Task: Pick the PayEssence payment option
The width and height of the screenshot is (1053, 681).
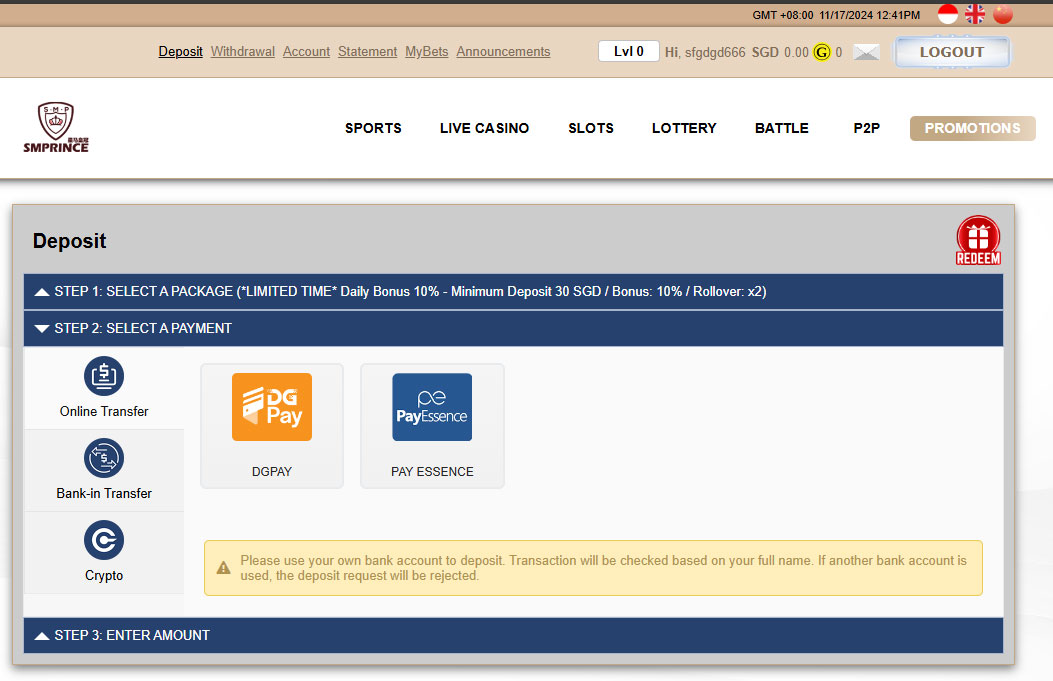Action: pos(432,407)
